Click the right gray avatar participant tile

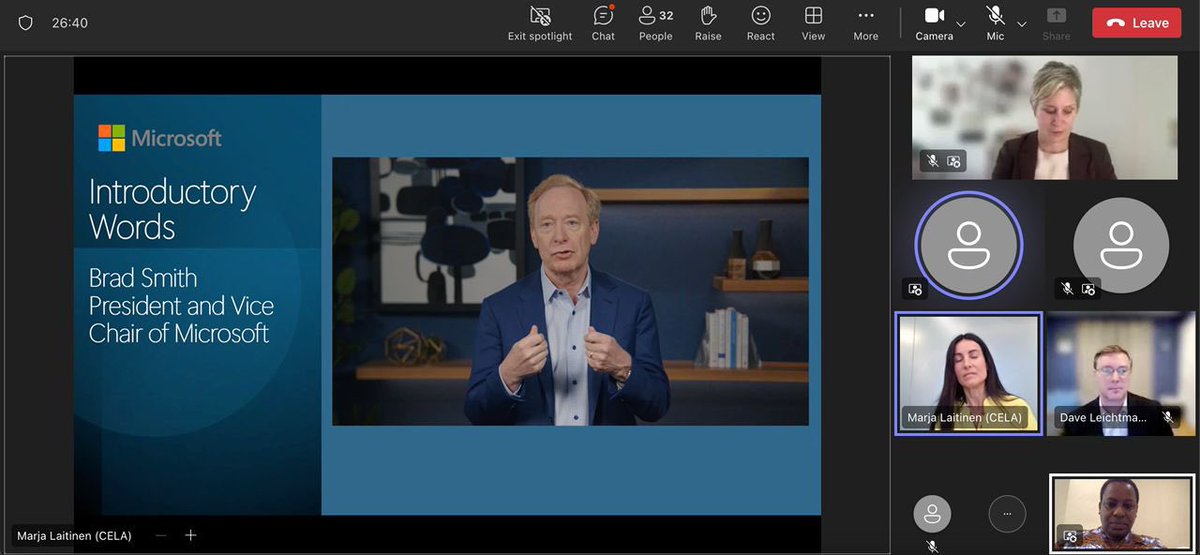click(x=1121, y=245)
